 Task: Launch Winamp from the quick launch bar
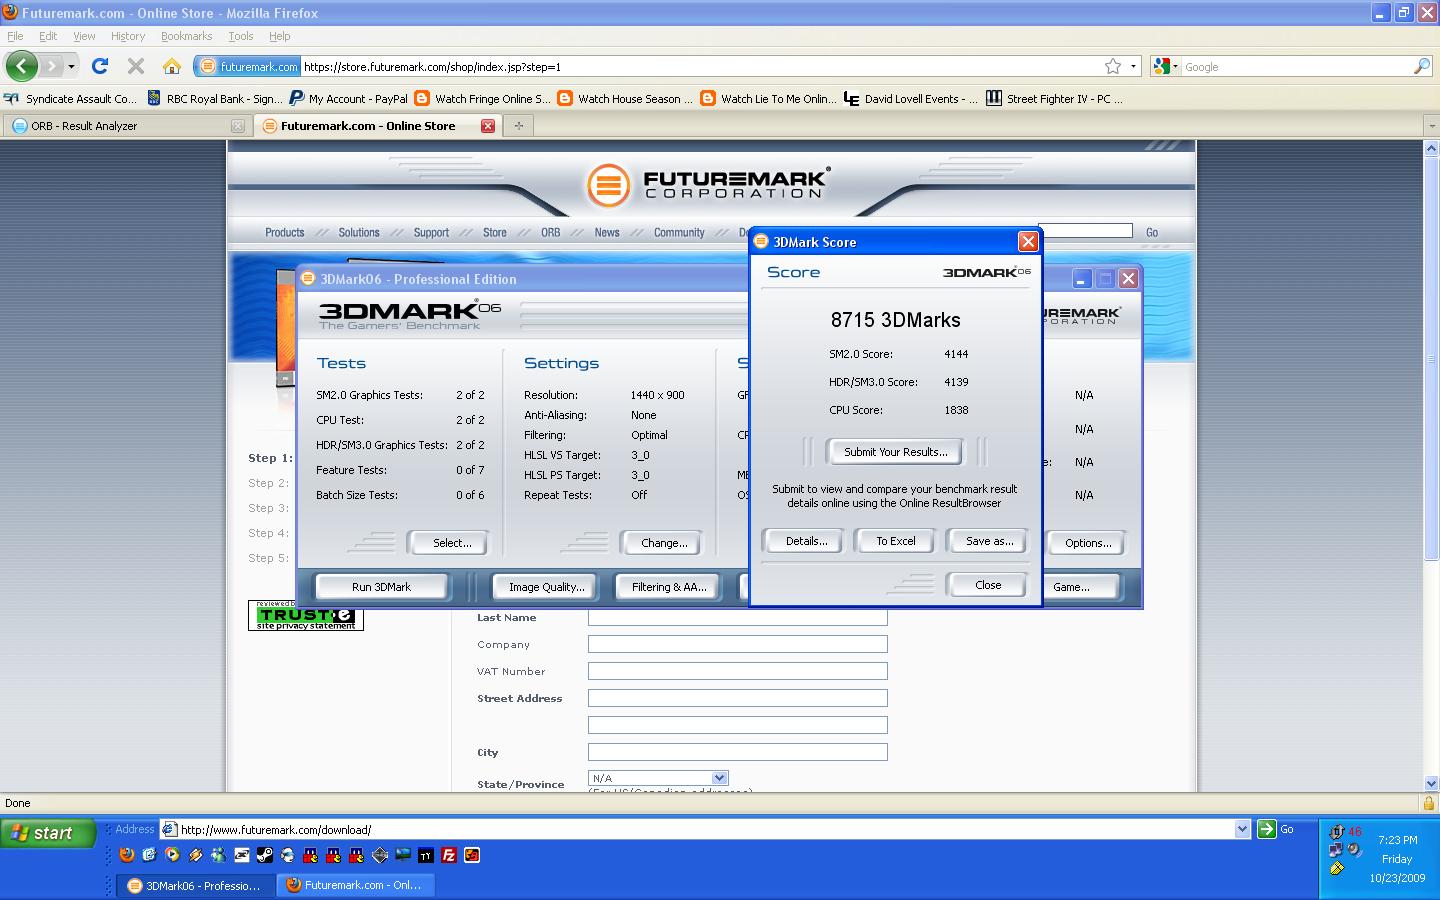pos(195,855)
